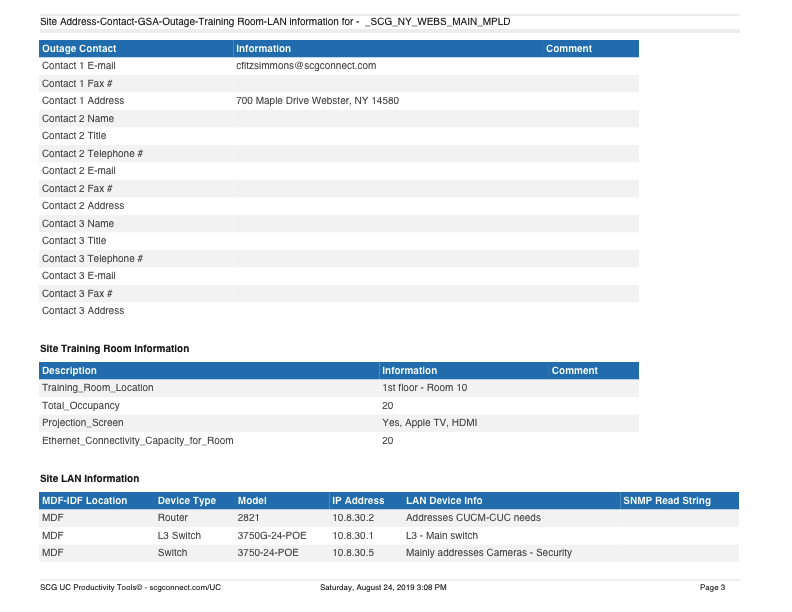
Task: Click the Projection_Screen value Yes, Apple TV, HDMI
Action: pyautogui.click(x=429, y=423)
